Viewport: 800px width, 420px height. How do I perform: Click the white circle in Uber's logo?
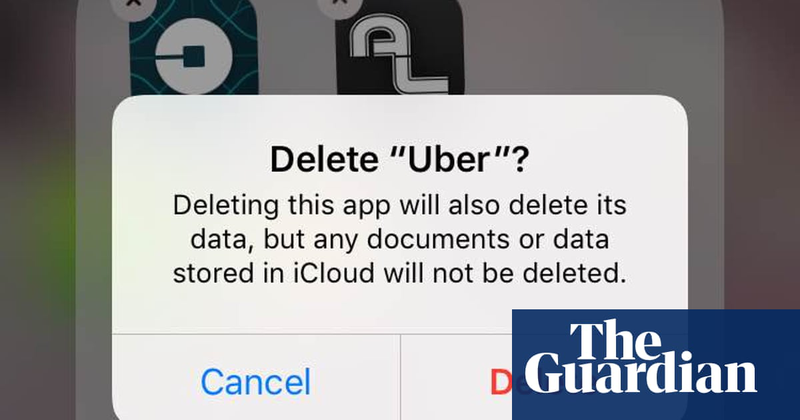coord(194,55)
